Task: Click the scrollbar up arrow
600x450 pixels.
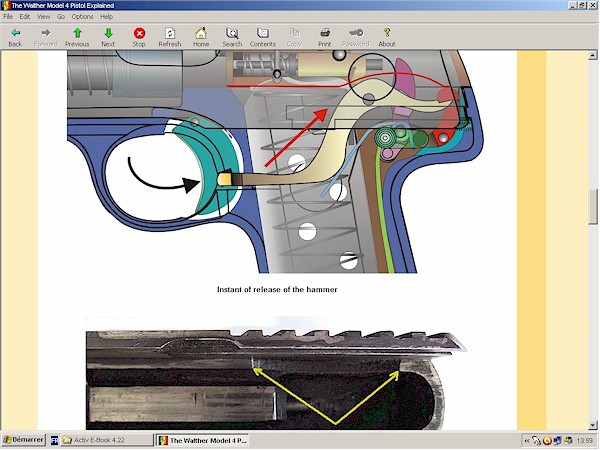Action: click(x=593, y=55)
